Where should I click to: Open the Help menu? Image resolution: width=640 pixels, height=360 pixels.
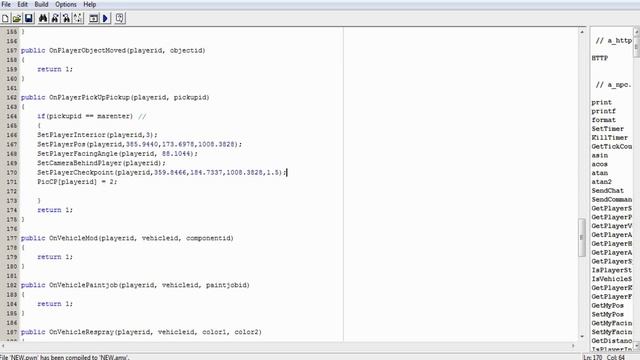coord(90,4)
